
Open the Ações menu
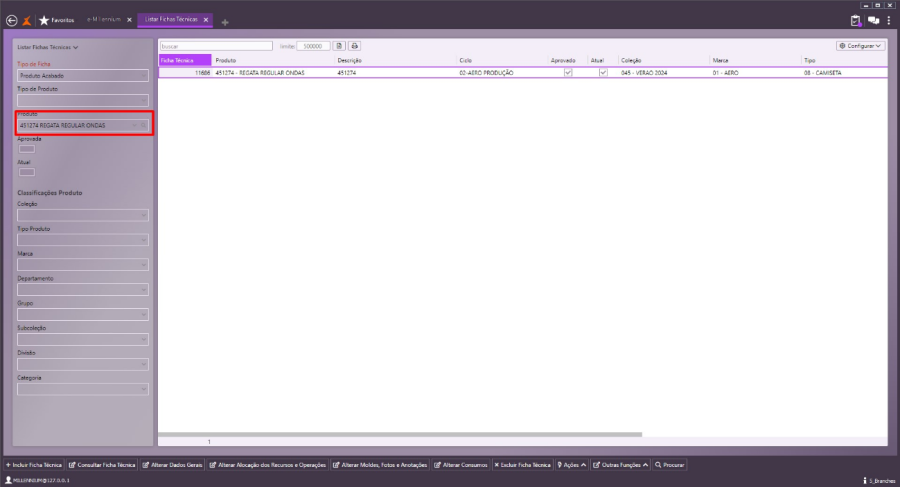(572, 465)
